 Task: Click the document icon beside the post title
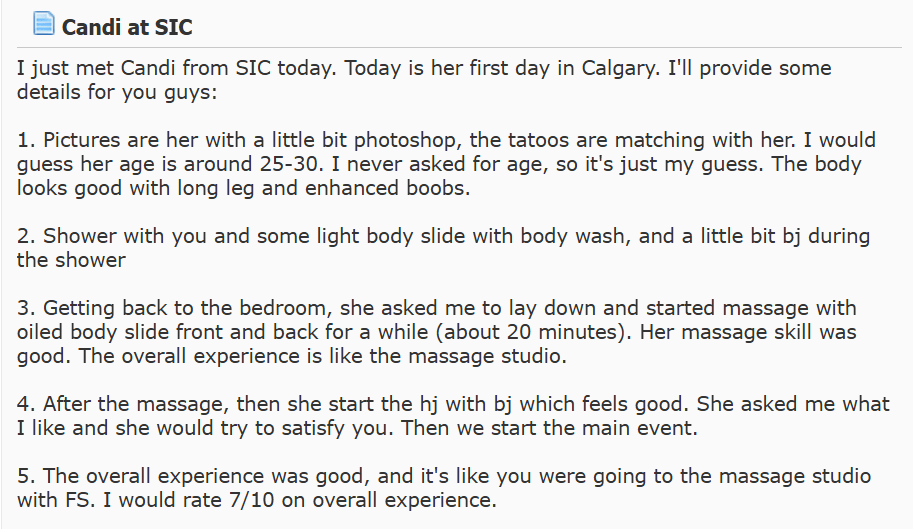pyautogui.click(x=43, y=23)
